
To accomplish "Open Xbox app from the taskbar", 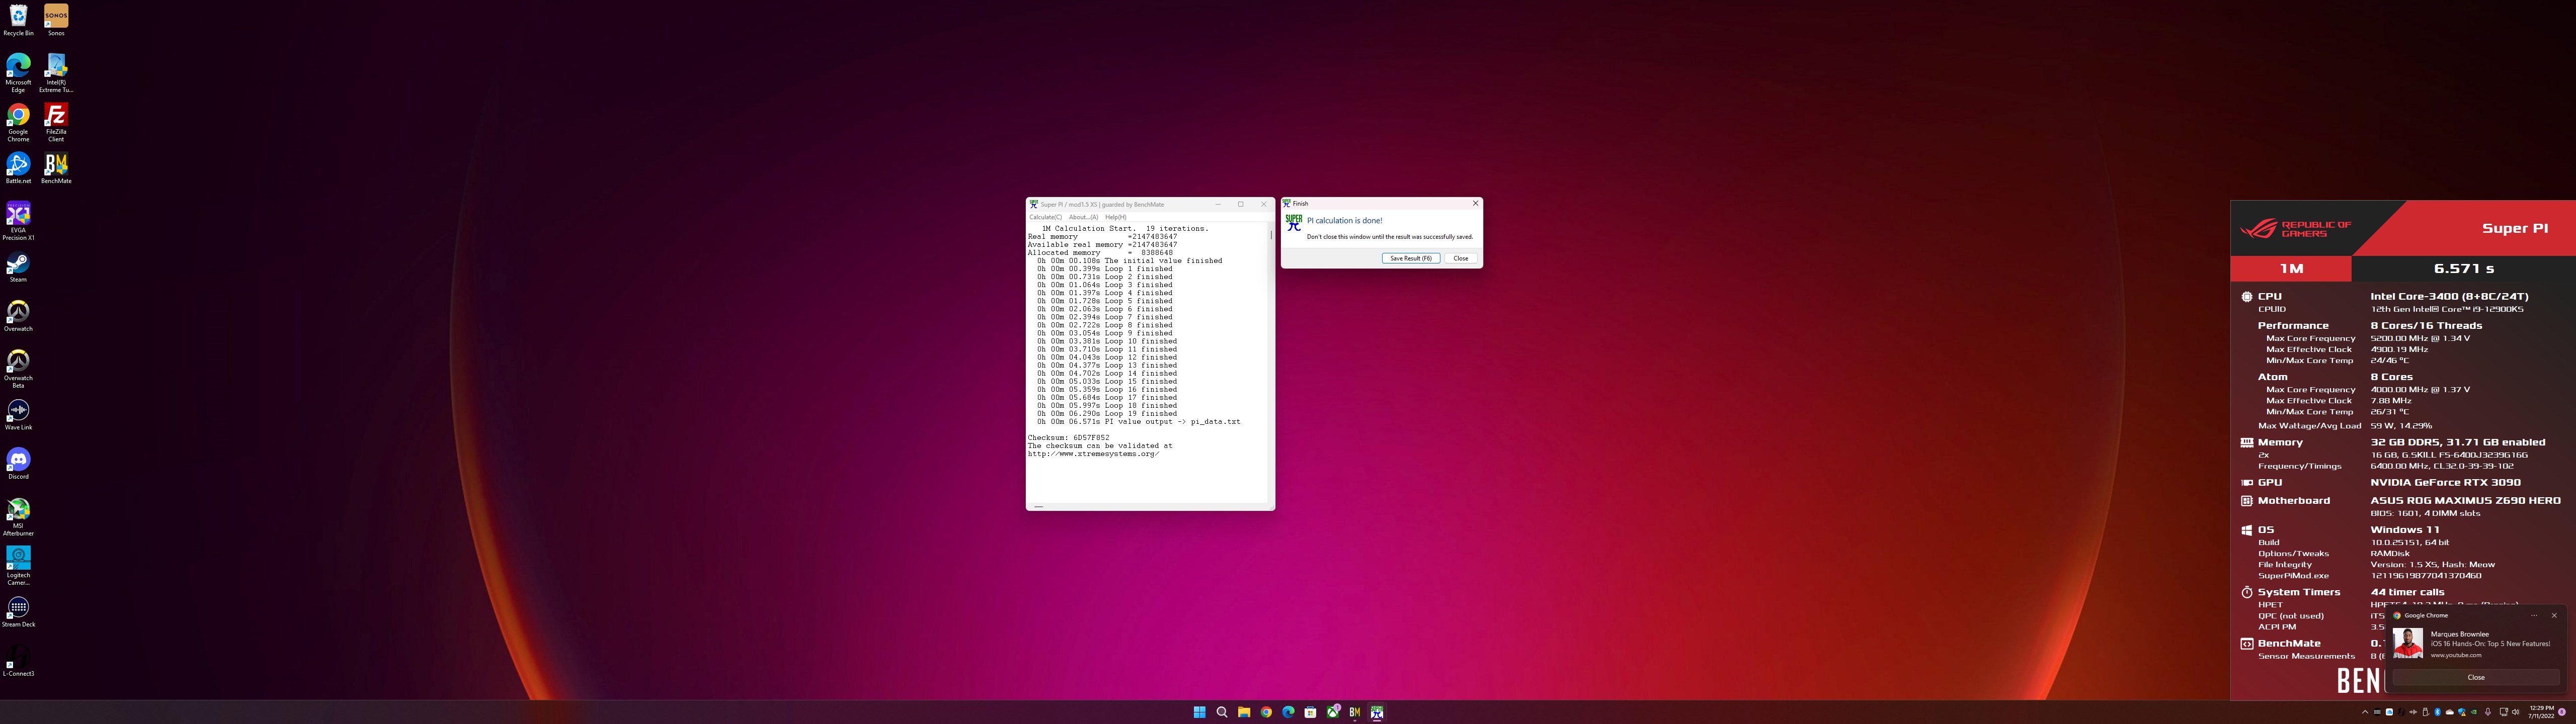I will (x=1333, y=712).
